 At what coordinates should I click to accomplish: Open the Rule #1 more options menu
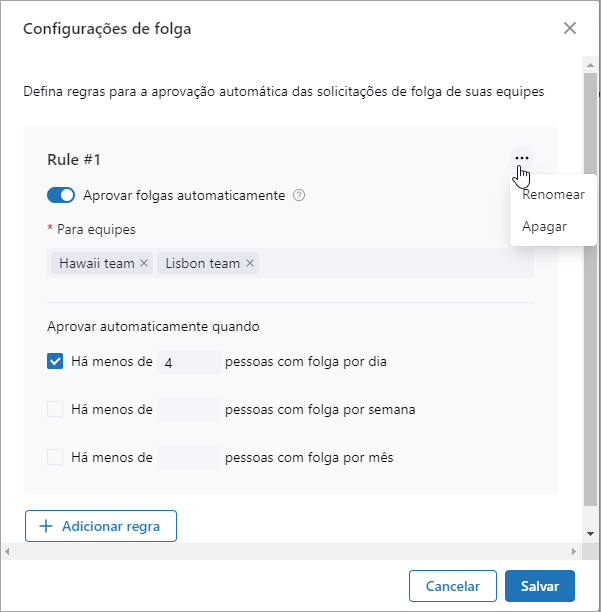521,158
